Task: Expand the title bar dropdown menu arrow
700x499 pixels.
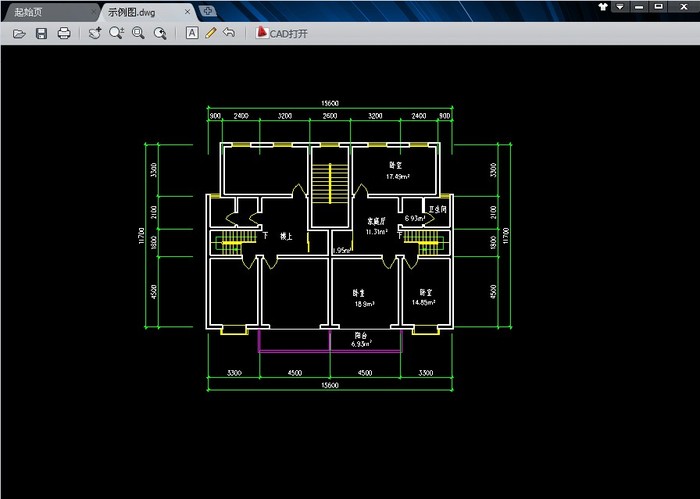Action: 621,6
